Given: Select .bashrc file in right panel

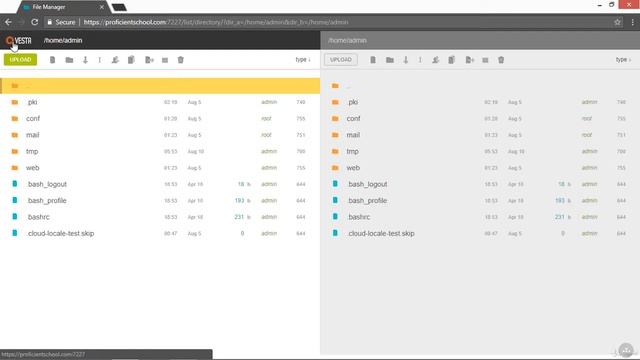Looking at the screenshot, I should point(480,217).
